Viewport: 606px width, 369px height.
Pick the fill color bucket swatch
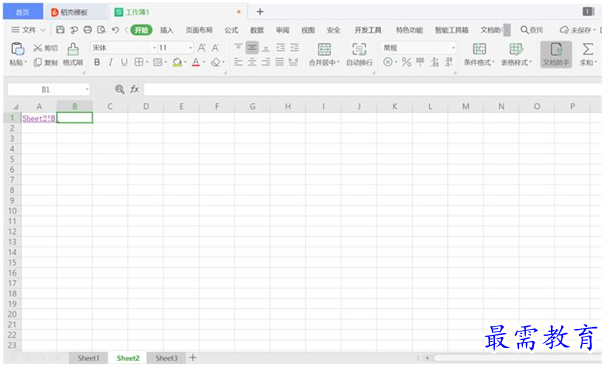pyautogui.click(x=177, y=62)
